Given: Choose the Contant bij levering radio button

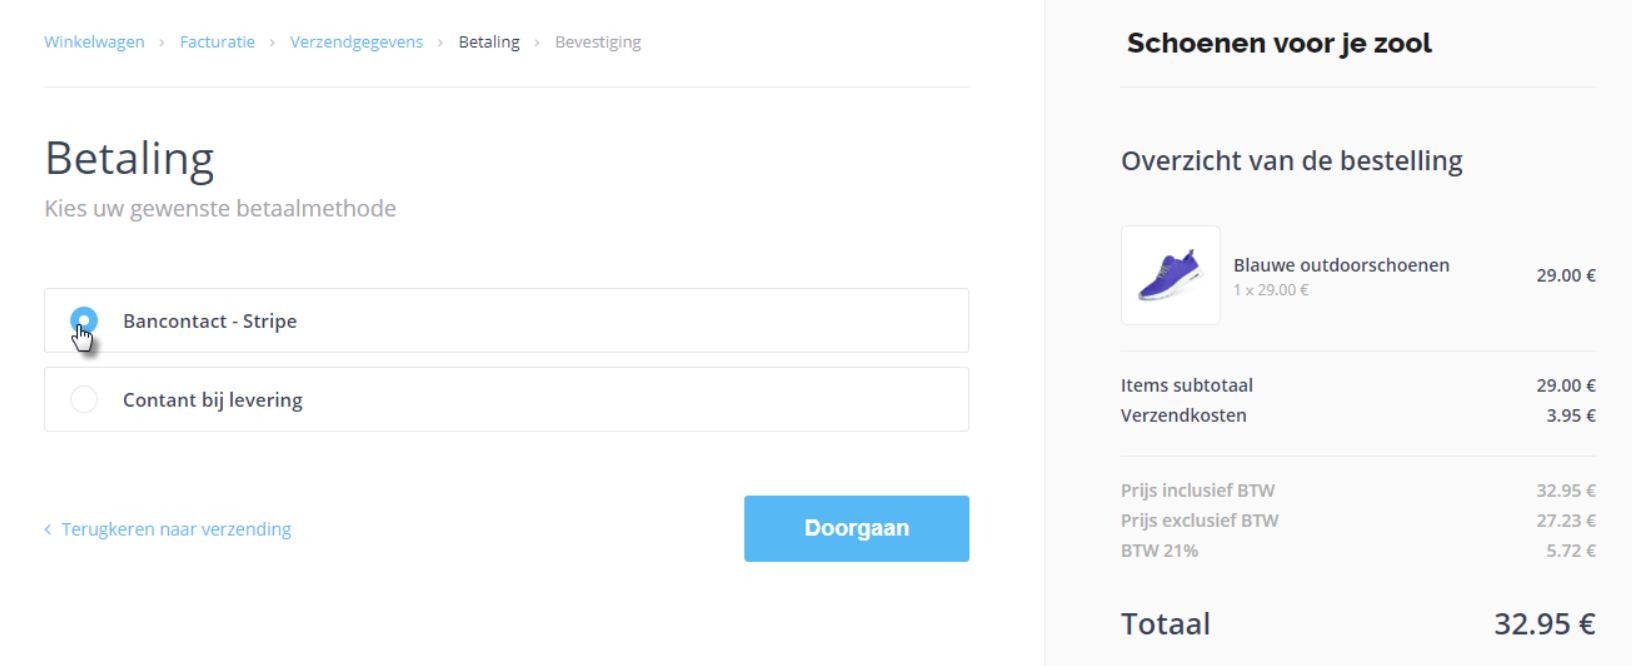Looking at the screenshot, I should coord(84,400).
